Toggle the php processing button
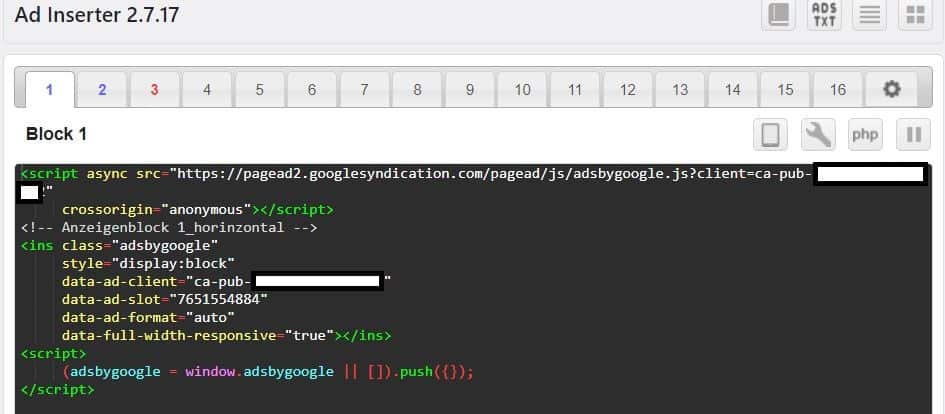 865,134
